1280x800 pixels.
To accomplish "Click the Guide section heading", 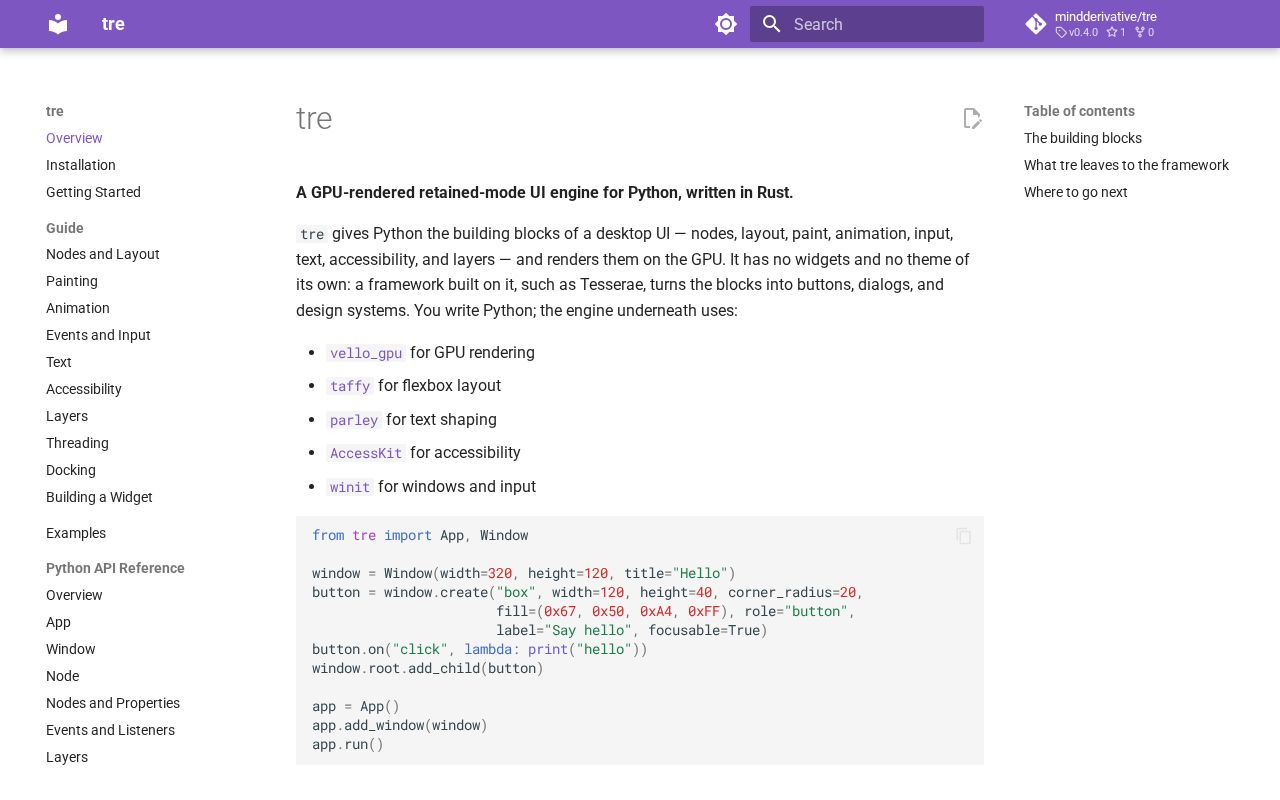I will 65,228.
